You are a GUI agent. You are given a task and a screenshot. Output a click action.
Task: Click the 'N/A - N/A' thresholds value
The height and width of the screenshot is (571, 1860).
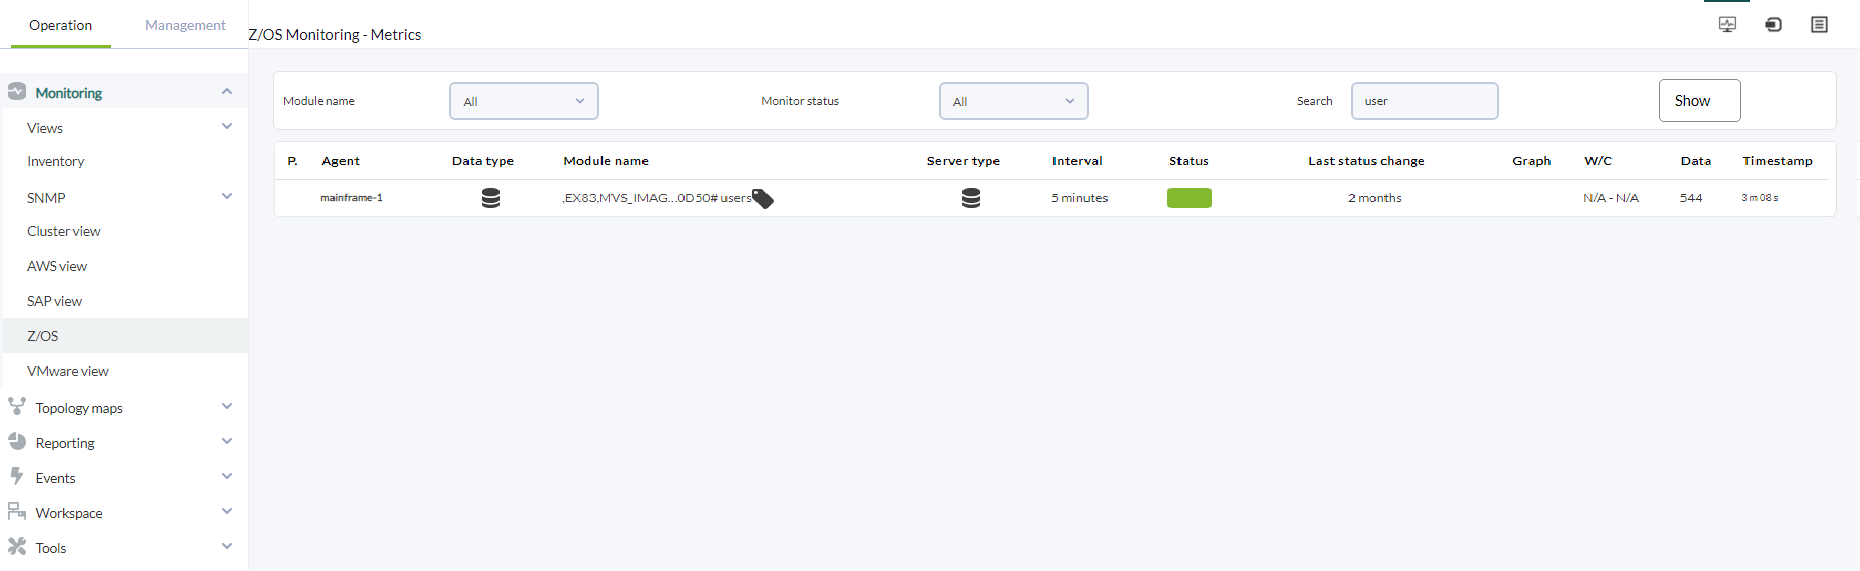click(1611, 198)
